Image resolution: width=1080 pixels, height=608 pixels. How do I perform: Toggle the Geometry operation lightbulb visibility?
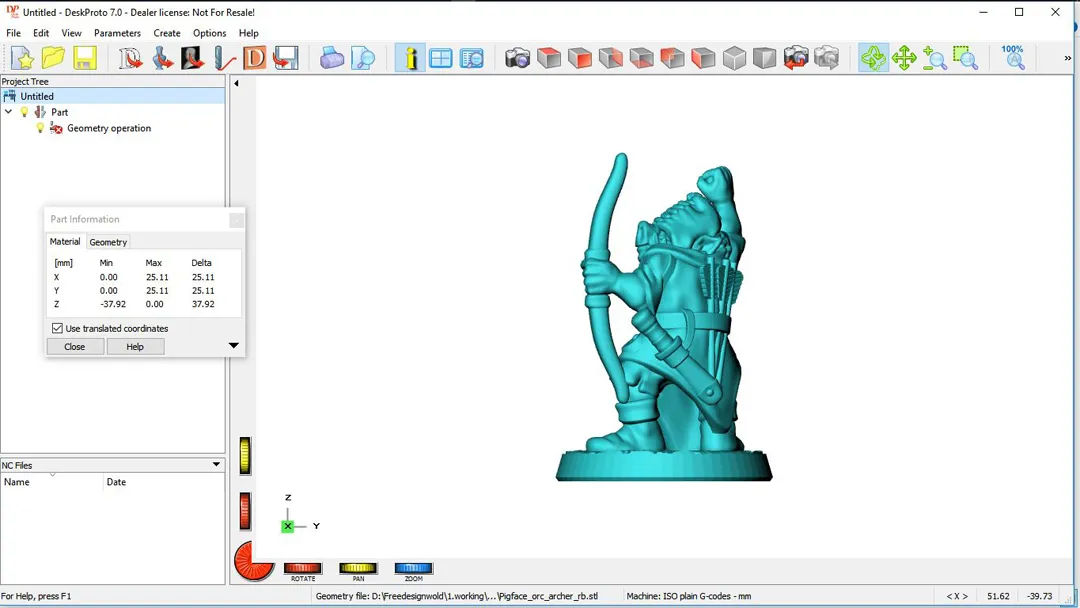pos(41,128)
